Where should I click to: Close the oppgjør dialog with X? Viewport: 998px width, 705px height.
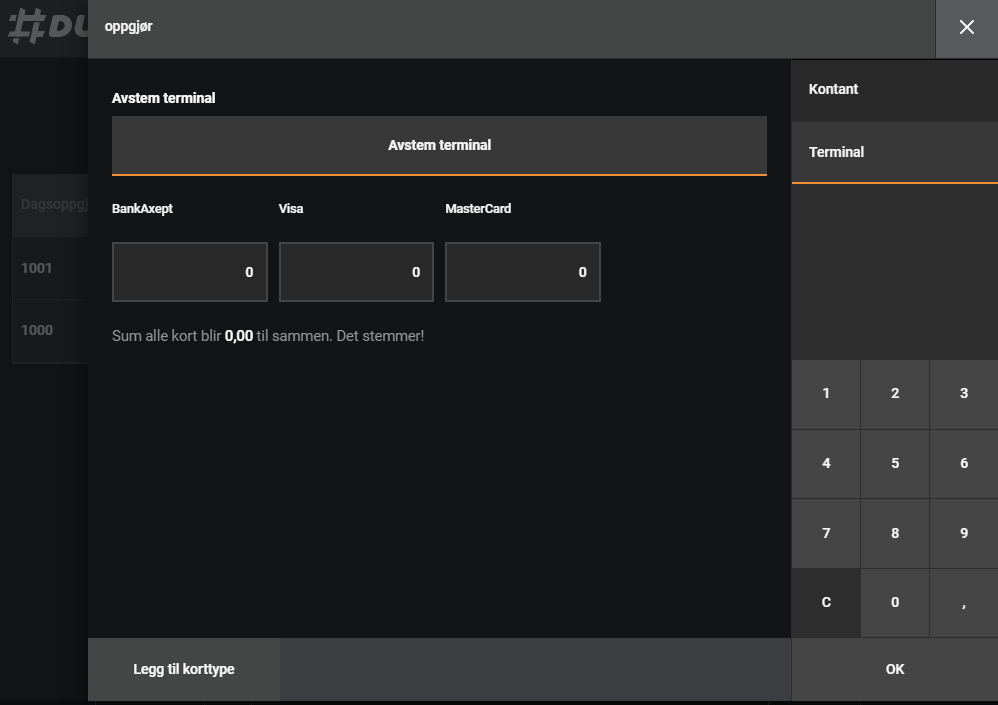click(966, 27)
